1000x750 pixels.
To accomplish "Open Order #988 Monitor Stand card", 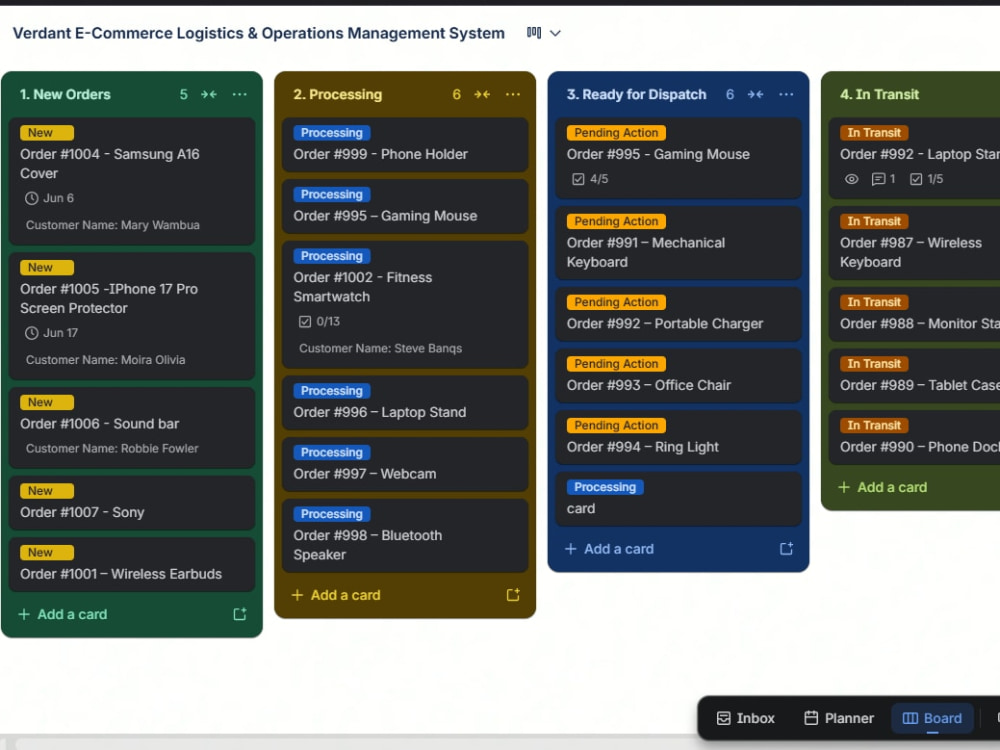I will click(x=915, y=314).
